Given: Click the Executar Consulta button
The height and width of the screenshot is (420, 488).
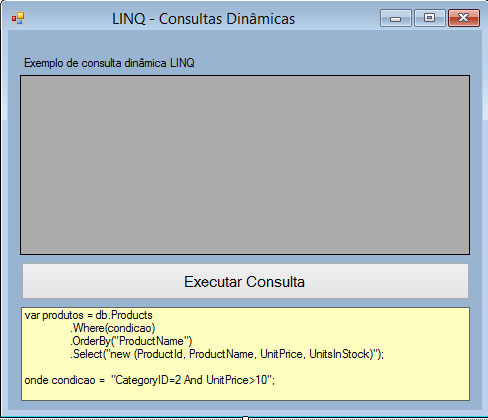Looking at the screenshot, I should coord(245,281).
